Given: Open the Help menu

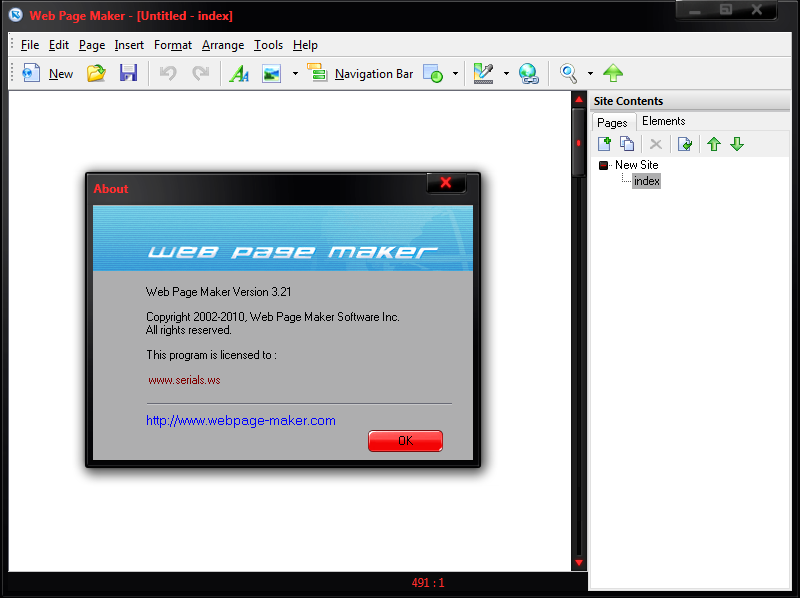Looking at the screenshot, I should click(305, 45).
